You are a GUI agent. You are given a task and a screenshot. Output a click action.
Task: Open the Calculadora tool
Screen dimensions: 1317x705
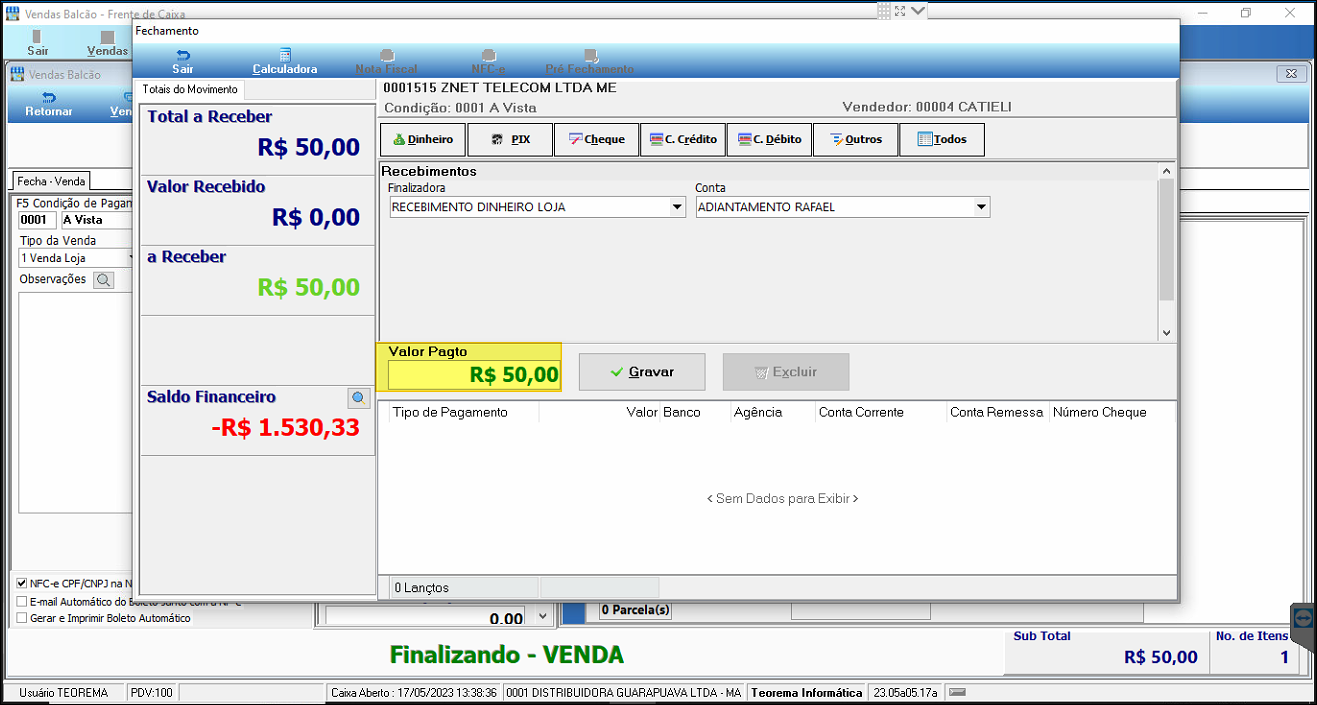point(285,61)
